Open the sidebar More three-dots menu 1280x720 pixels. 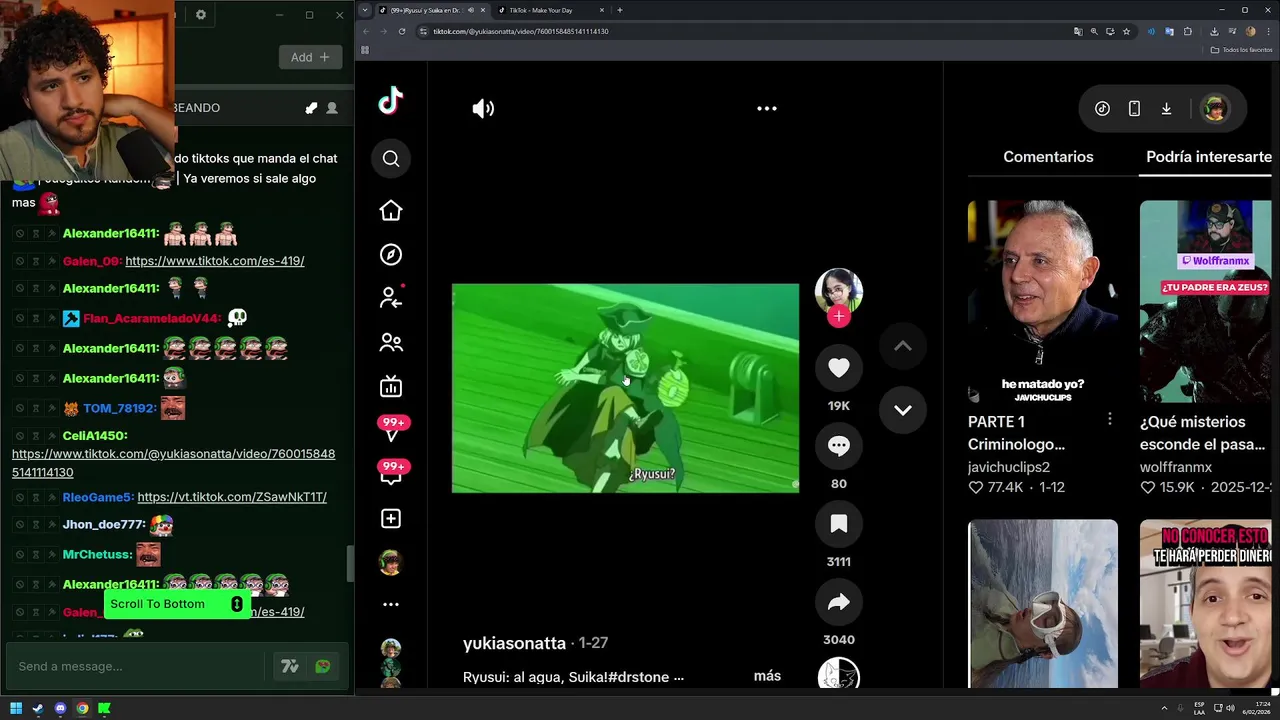(x=391, y=604)
